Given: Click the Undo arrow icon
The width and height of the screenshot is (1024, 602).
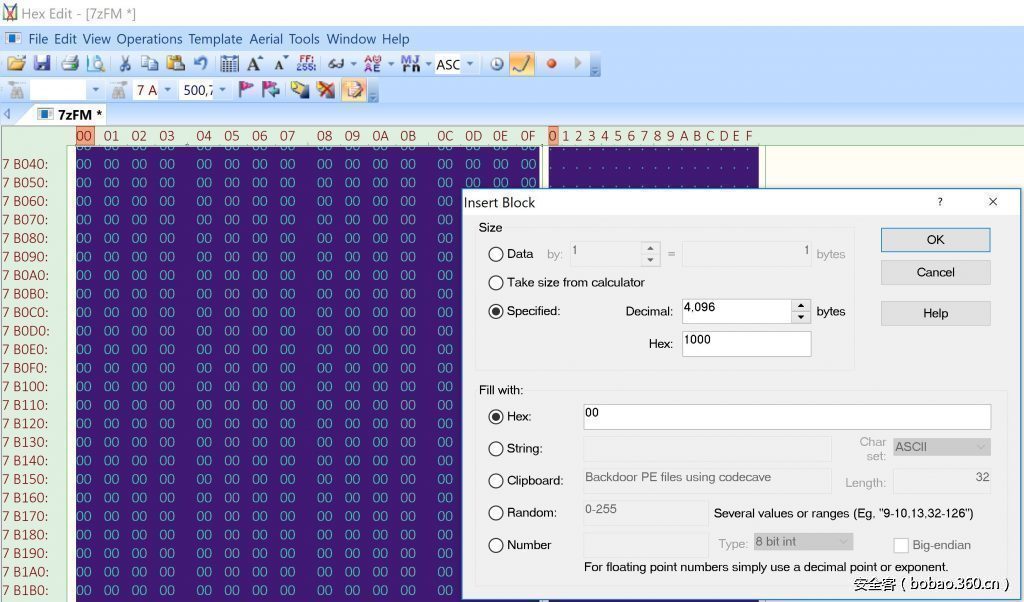Looking at the screenshot, I should [x=201, y=64].
